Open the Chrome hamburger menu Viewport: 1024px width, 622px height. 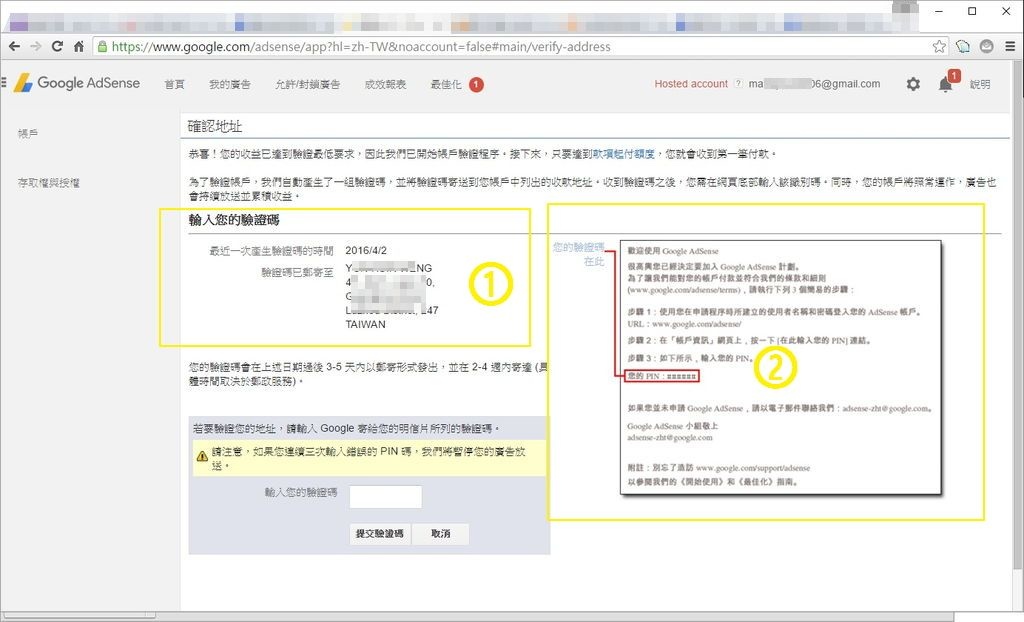point(1010,46)
